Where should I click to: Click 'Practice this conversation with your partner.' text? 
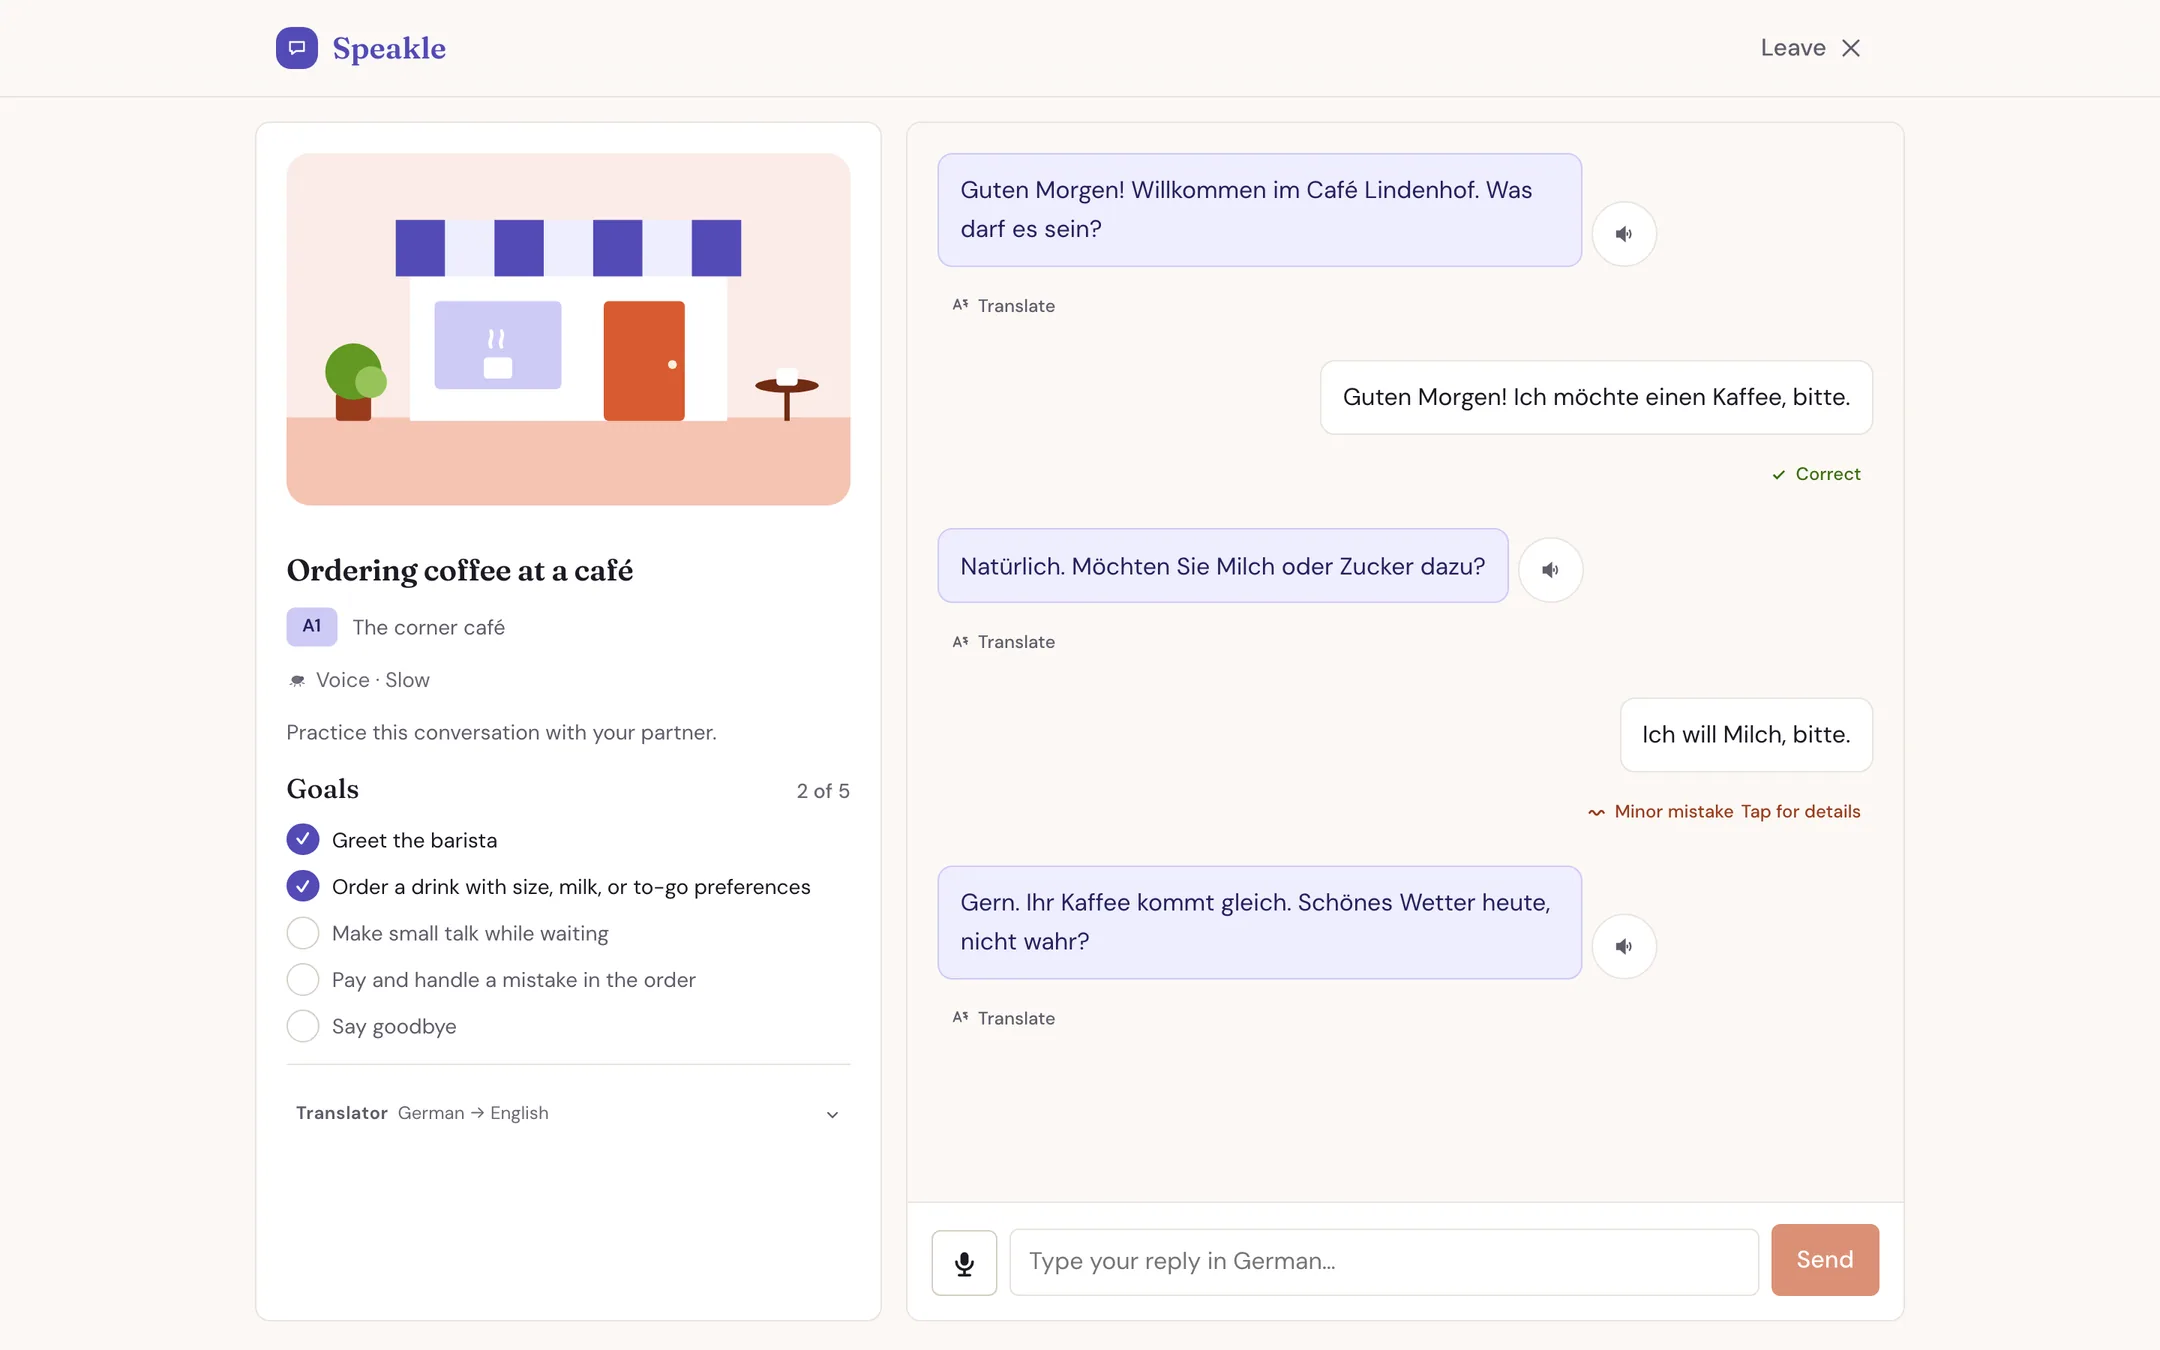(502, 733)
